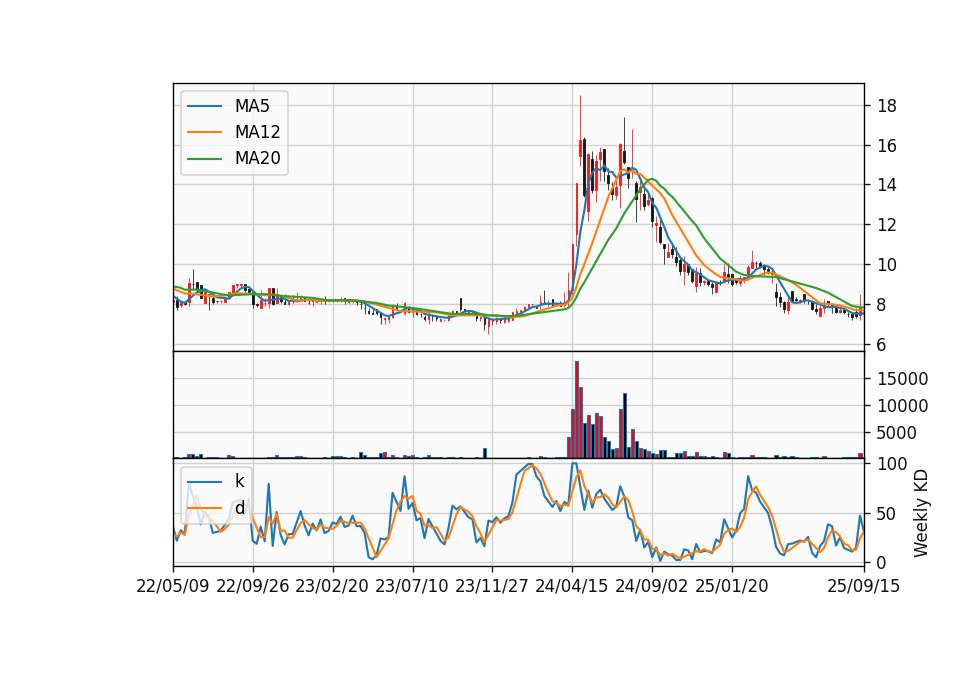
Task: Click the KD axis label 0
Action: point(882,562)
